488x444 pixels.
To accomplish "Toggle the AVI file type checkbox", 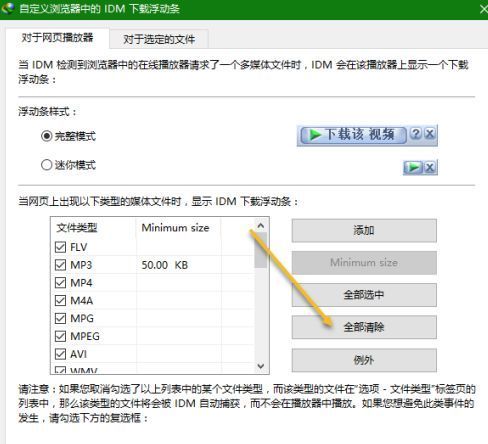I will [60, 354].
